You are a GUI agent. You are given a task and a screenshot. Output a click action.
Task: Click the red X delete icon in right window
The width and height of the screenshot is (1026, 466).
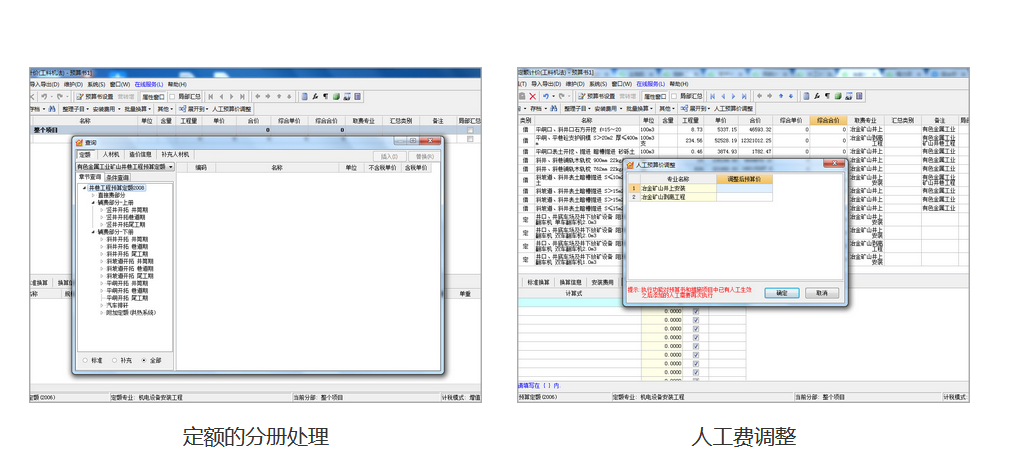point(533,97)
